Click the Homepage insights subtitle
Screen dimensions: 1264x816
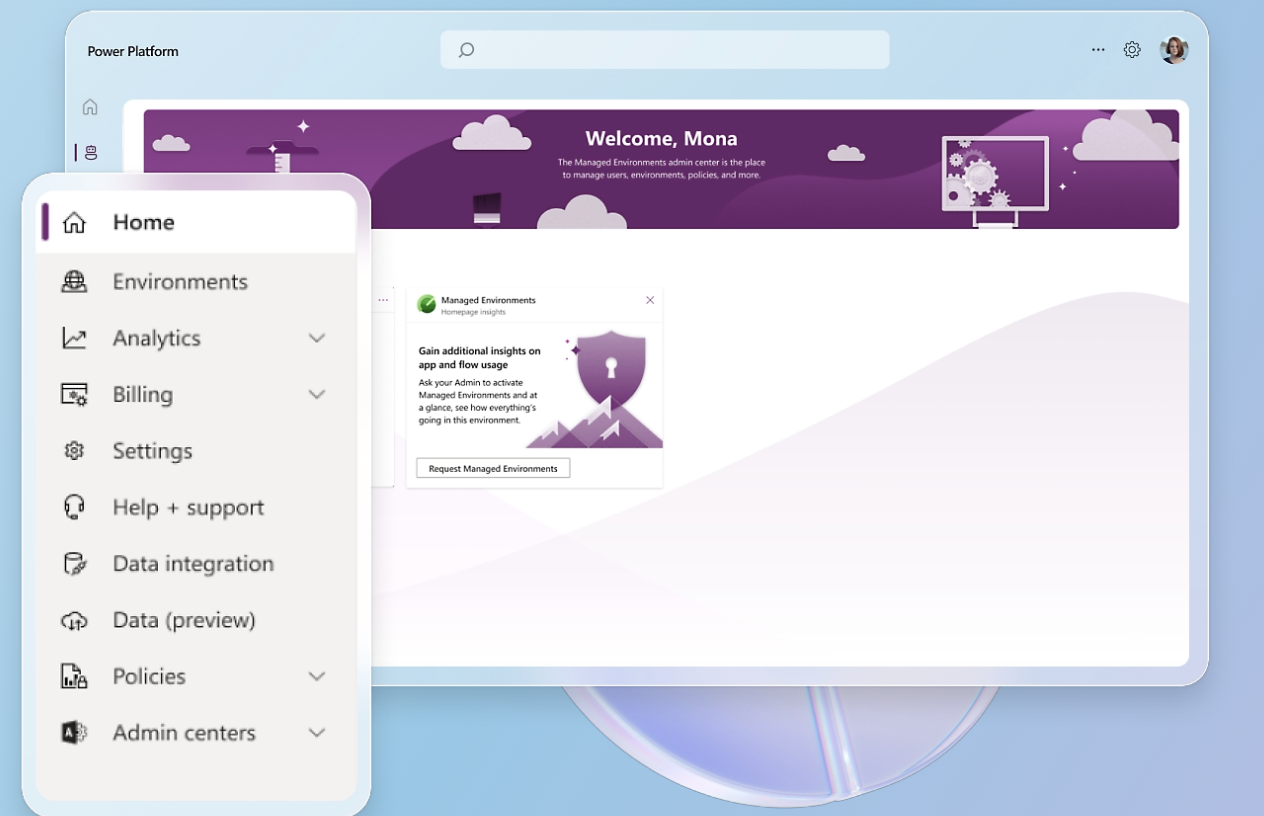pos(473,312)
